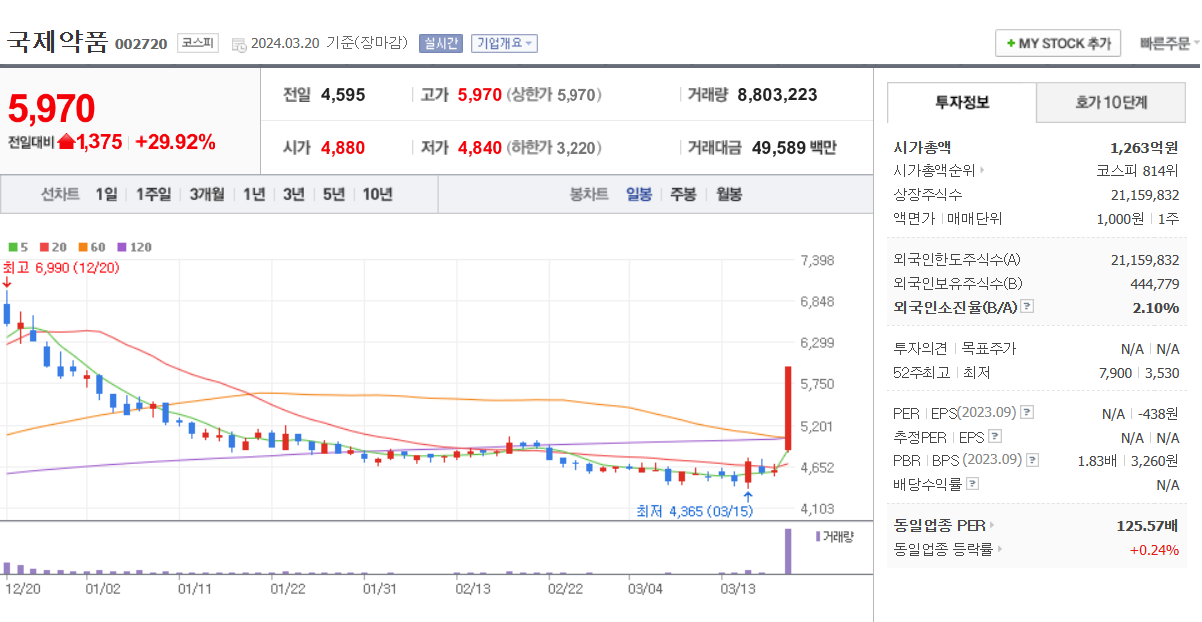Click the 하한가 3,220 text
Screen dimensions: 1202x622
click(555, 148)
